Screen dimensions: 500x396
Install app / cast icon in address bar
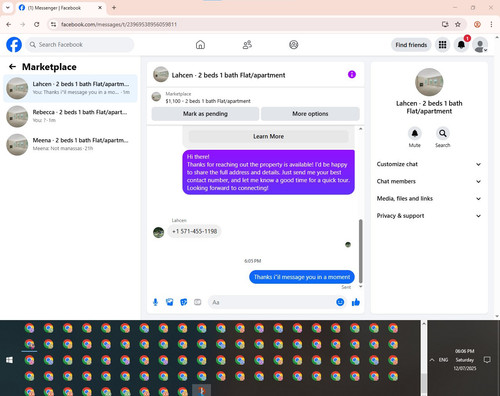[x=445, y=24]
